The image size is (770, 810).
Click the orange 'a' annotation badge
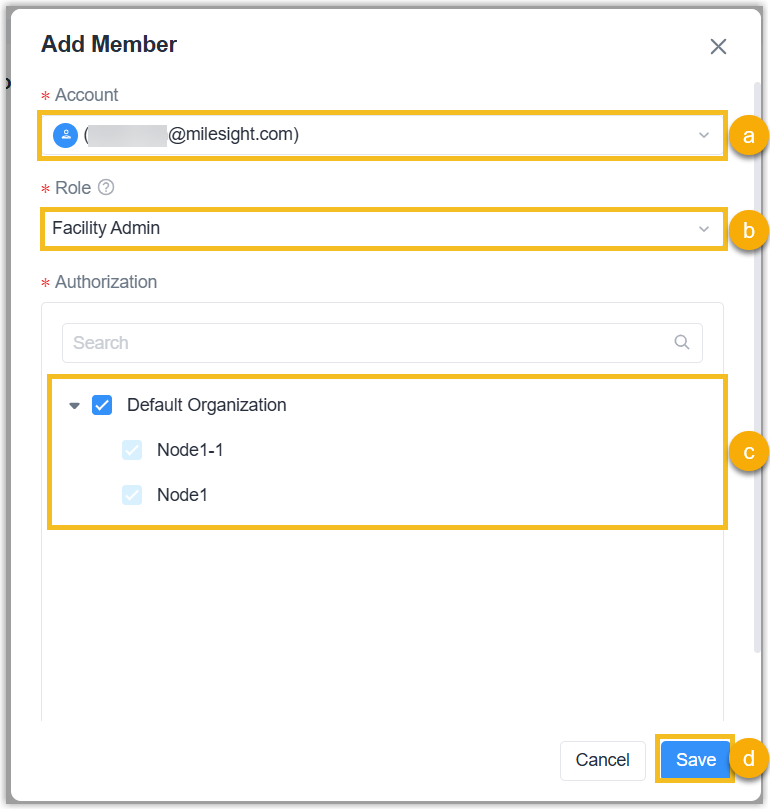(748, 135)
